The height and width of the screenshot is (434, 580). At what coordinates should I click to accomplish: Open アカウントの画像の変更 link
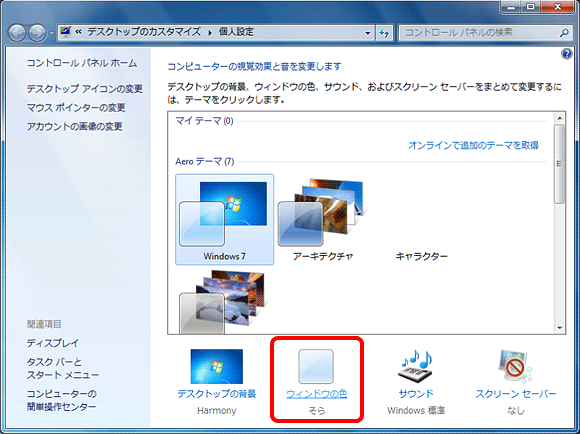tap(74, 127)
